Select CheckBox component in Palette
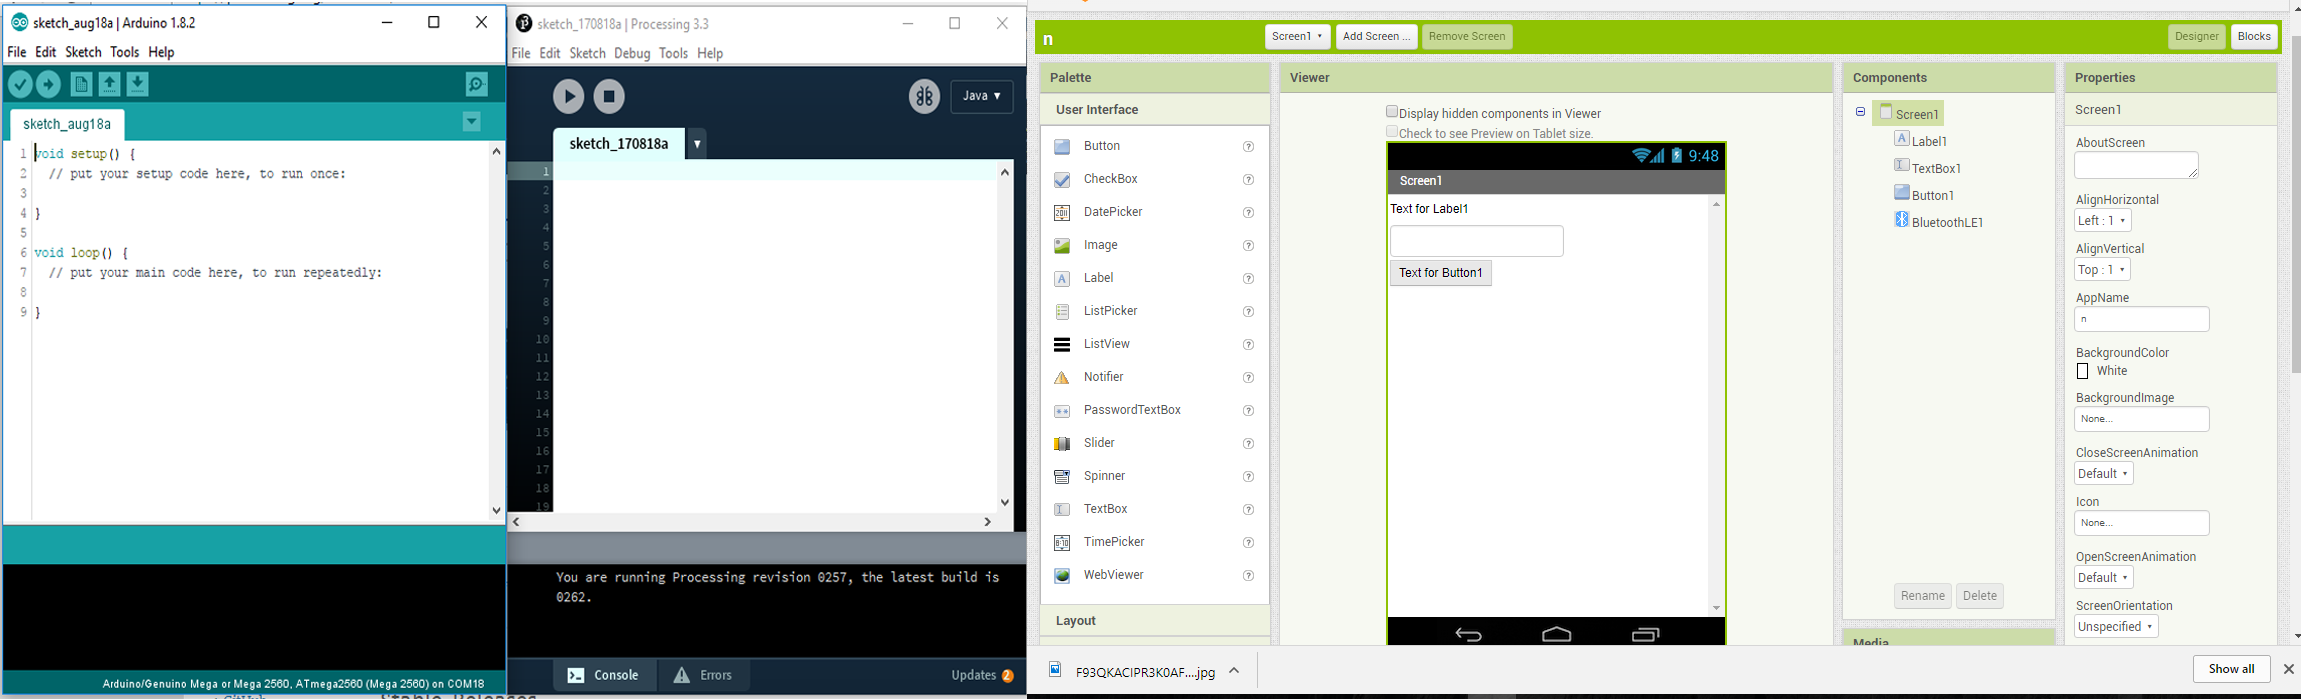Viewport: 2301px width, 699px height. click(1111, 179)
